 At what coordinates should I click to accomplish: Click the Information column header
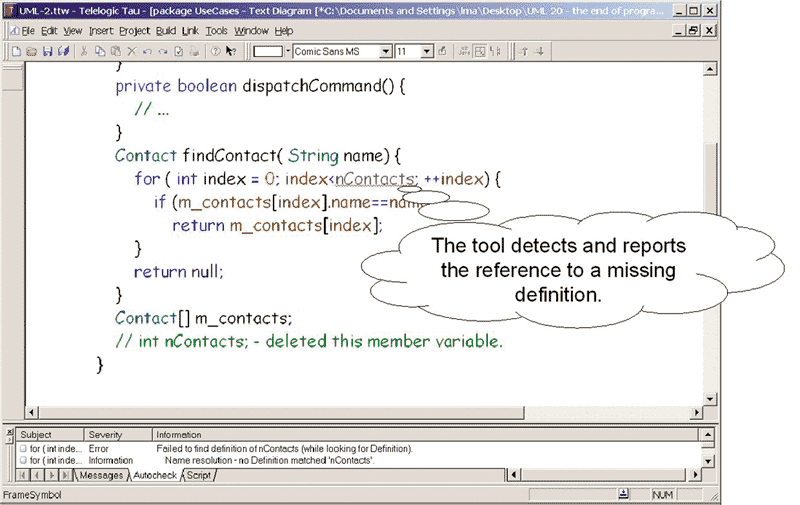point(178,435)
